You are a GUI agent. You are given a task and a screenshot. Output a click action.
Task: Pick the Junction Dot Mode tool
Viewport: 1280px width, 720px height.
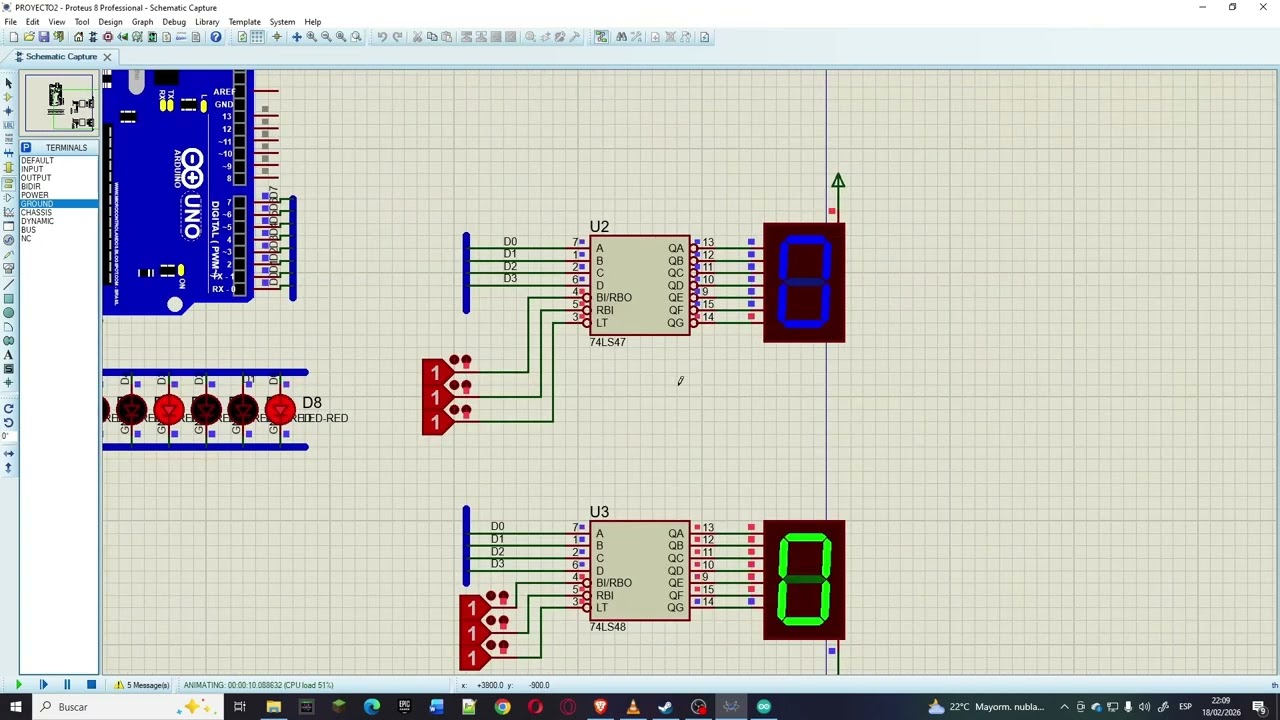(x=9, y=111)
